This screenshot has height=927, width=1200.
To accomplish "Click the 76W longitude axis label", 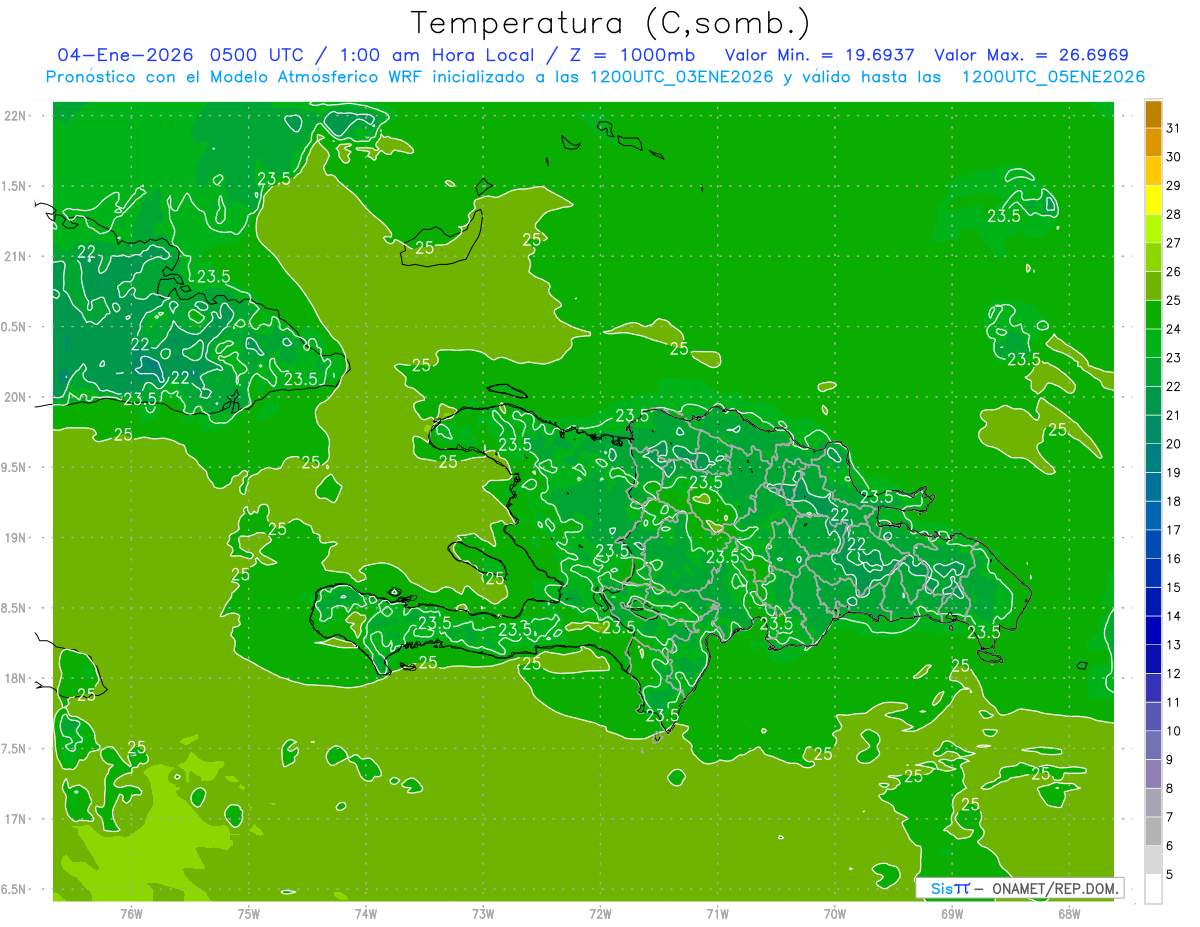I will tap(131, 913).
